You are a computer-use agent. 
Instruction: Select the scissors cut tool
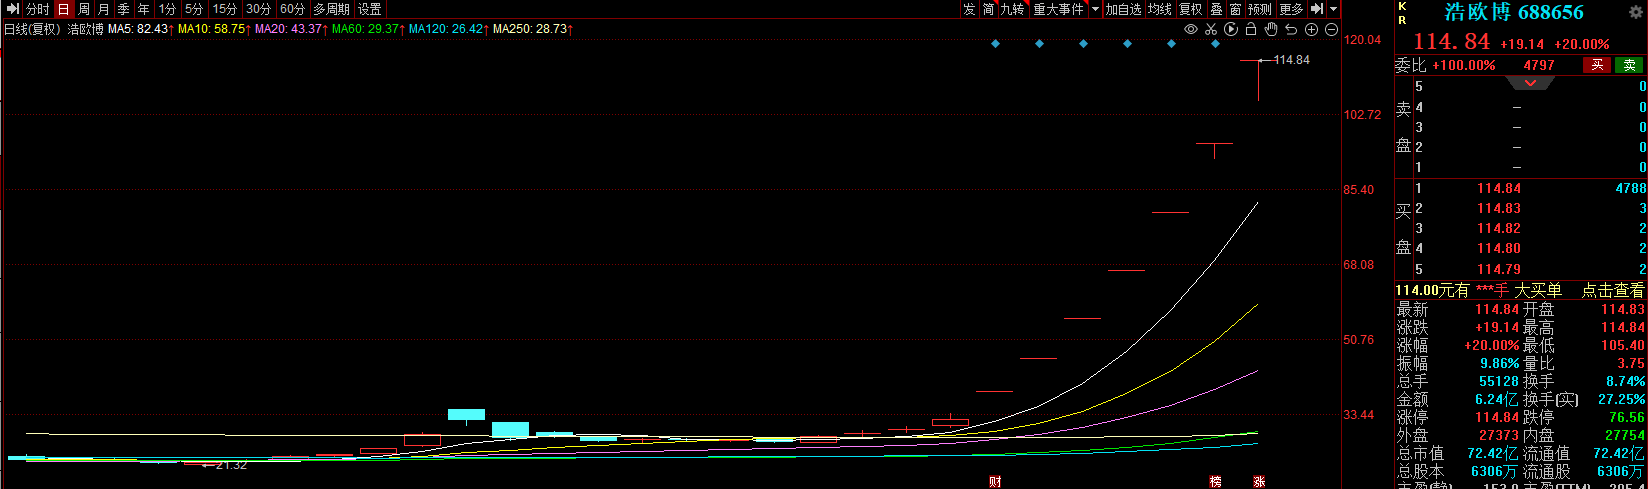pyautogui.click(x=1211, y=29)
